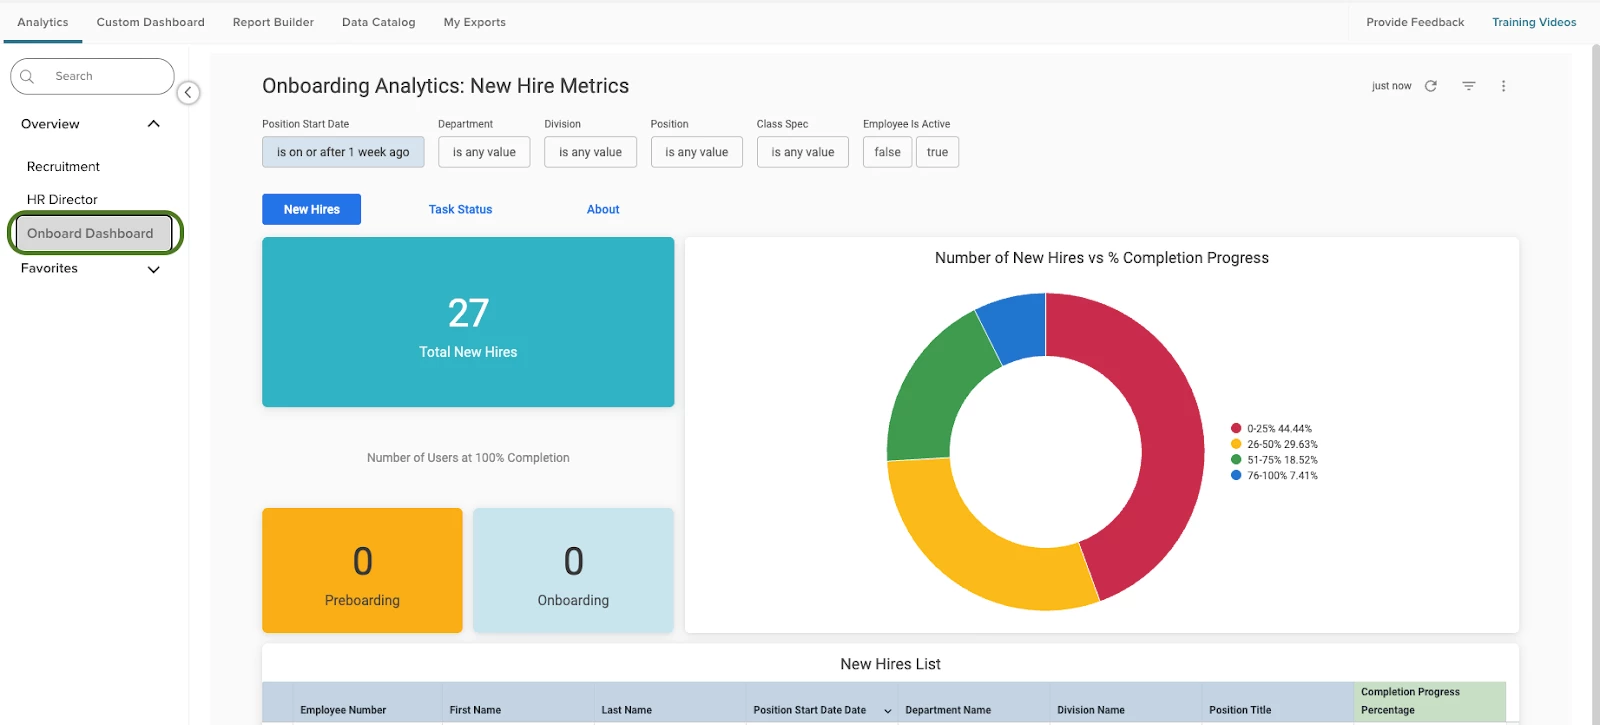The width and height of the screenshot is (1600, 725).
Task: Select the New Hires tab
Action: click(x=311, y=209)
